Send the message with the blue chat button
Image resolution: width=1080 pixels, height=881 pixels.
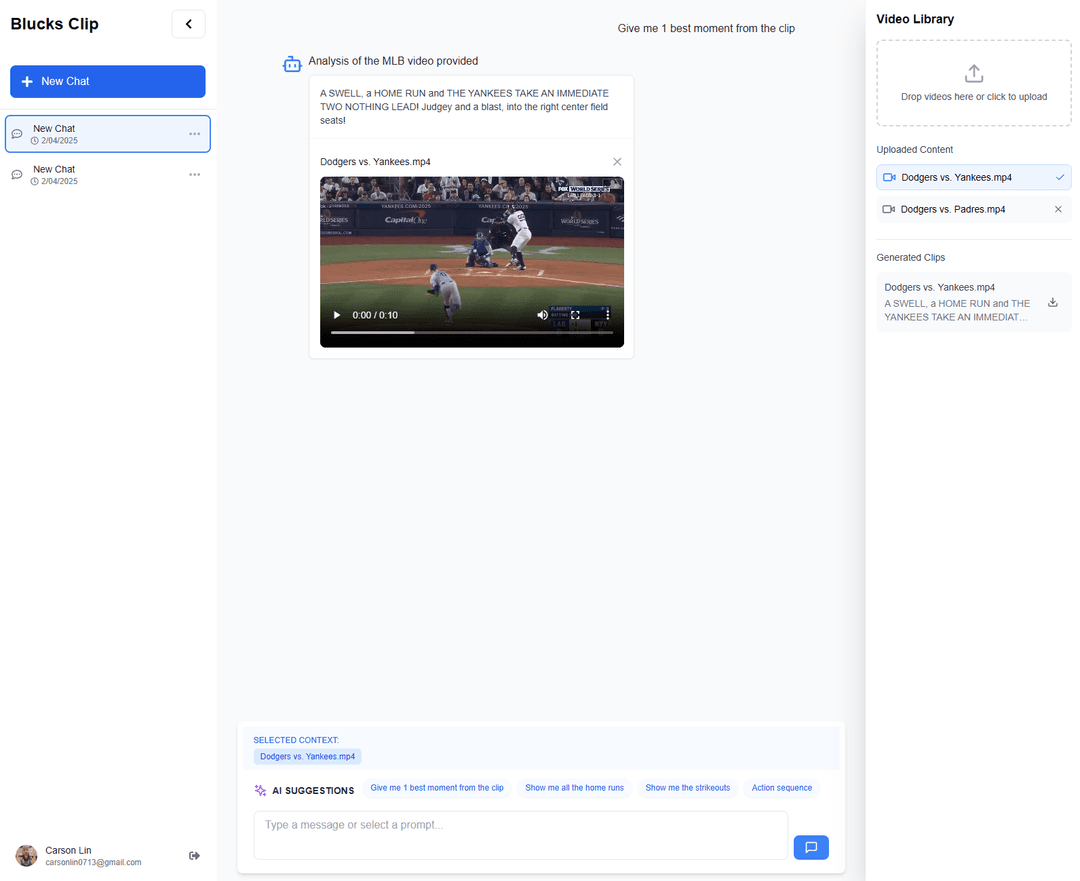[x=811, y=847]
